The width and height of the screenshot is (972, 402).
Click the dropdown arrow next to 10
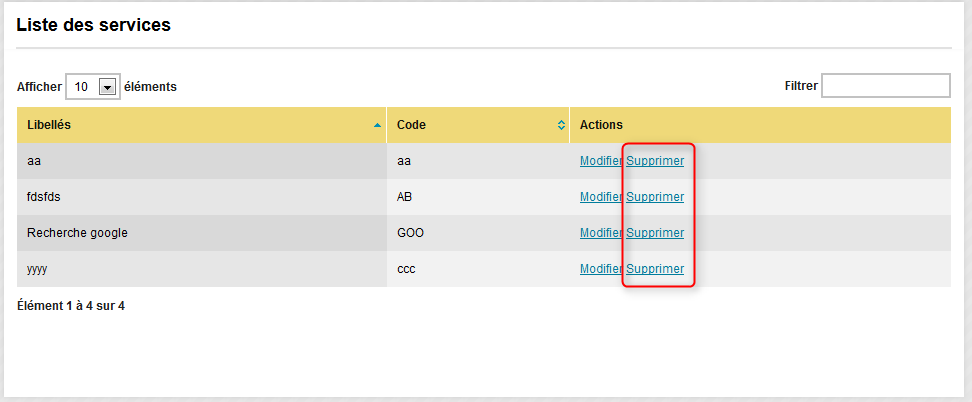[108, 87]
